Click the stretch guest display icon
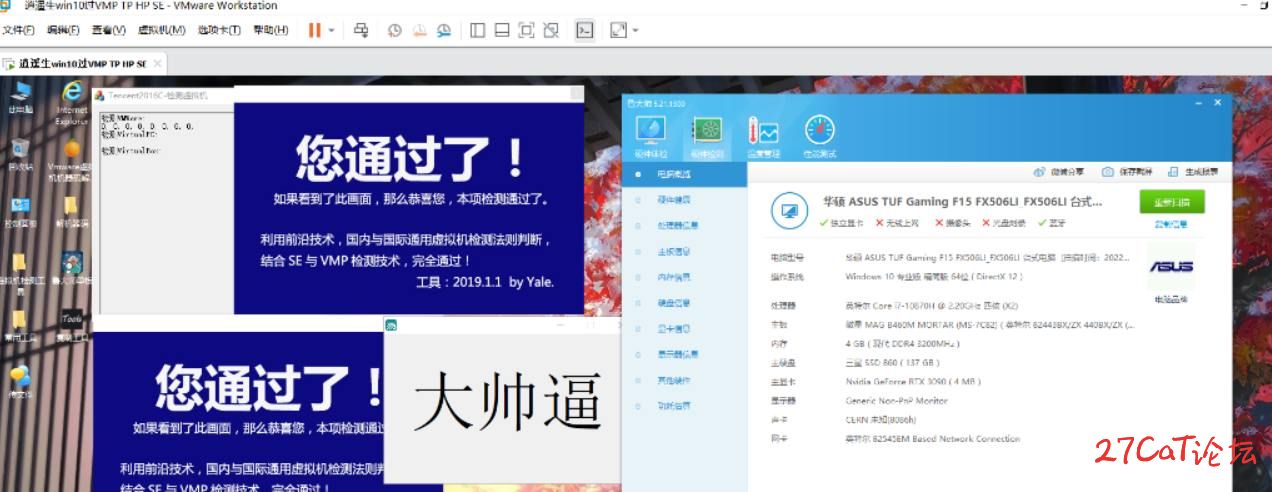The image size is (1272, 492). (x=618, y=30)
